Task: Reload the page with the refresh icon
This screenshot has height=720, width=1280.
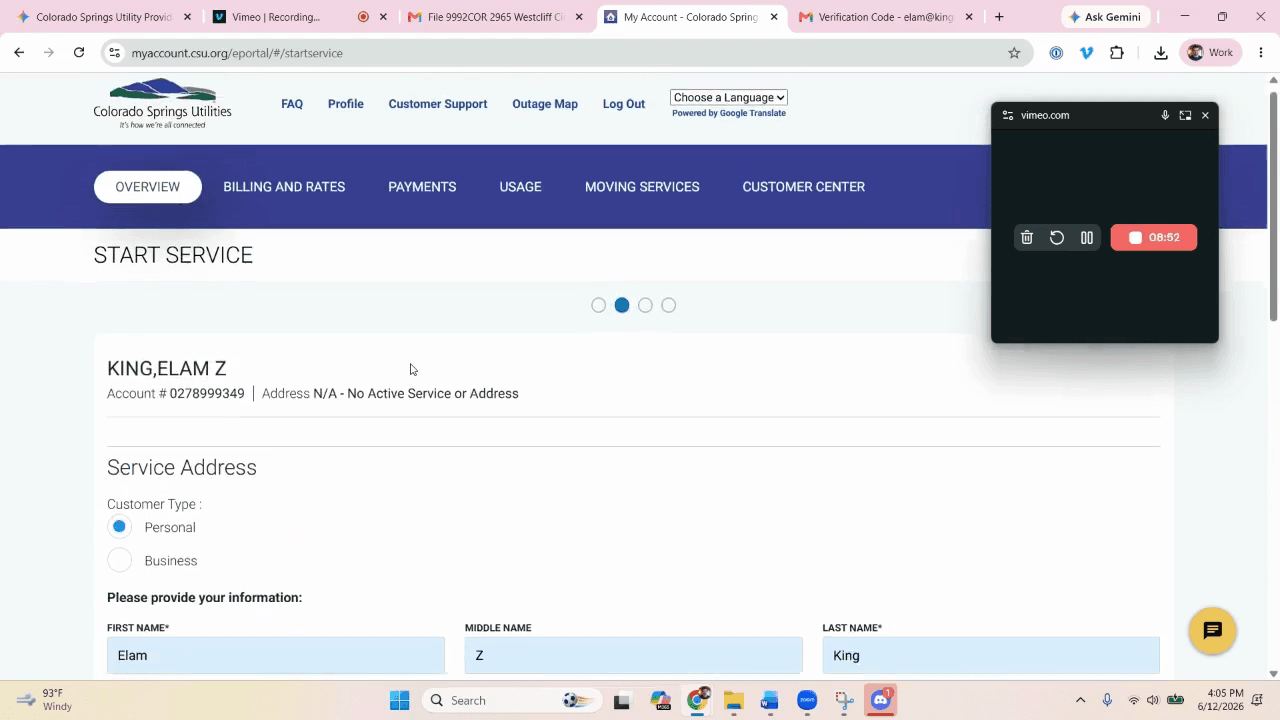Action: tap(79, 53)
